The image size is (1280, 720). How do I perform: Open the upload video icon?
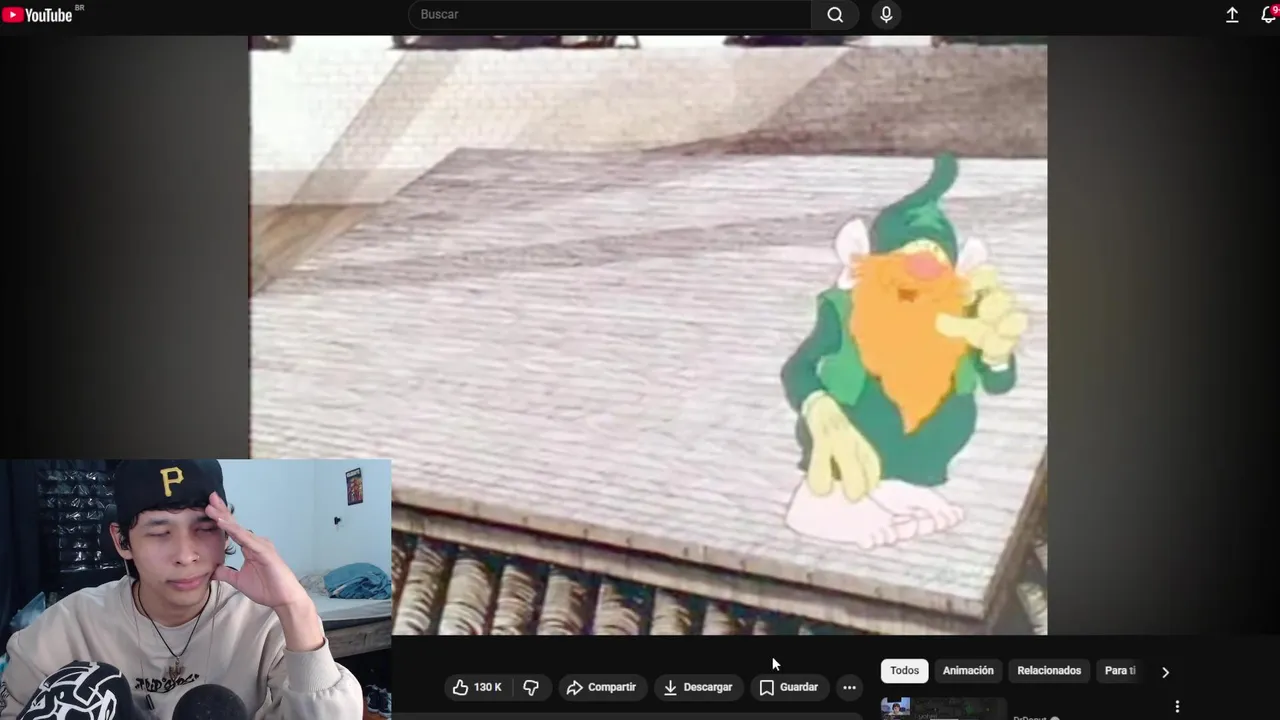1232,15
